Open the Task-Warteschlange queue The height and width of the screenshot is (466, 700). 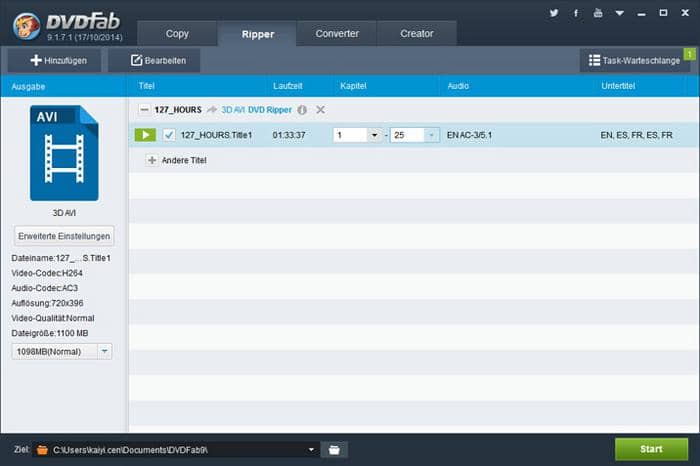[634, 60]
